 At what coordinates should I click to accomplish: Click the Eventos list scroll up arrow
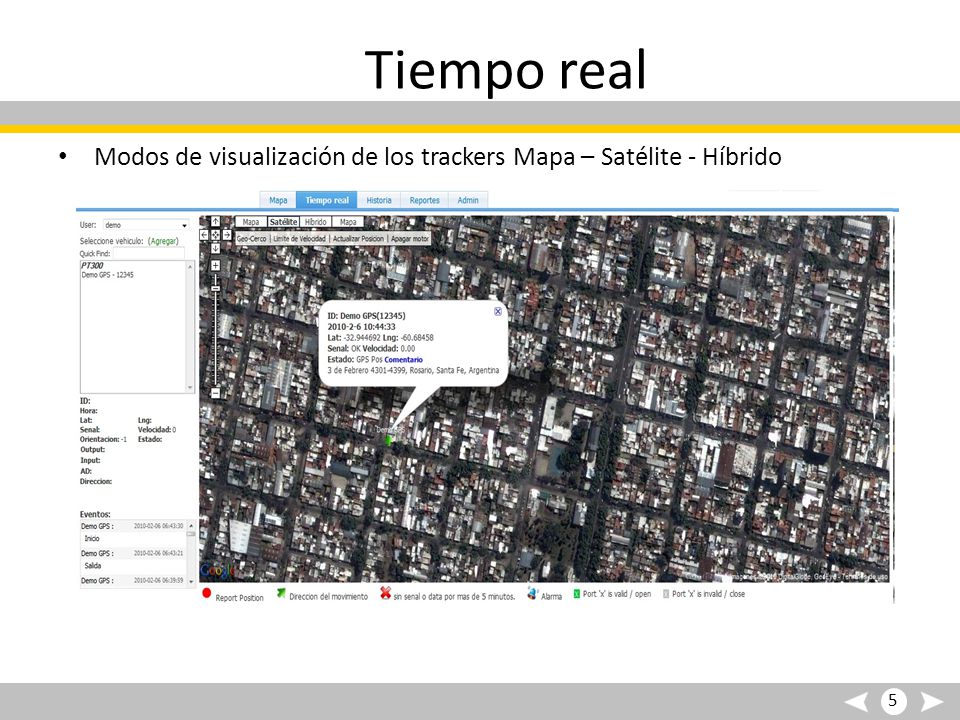point(191,526)
